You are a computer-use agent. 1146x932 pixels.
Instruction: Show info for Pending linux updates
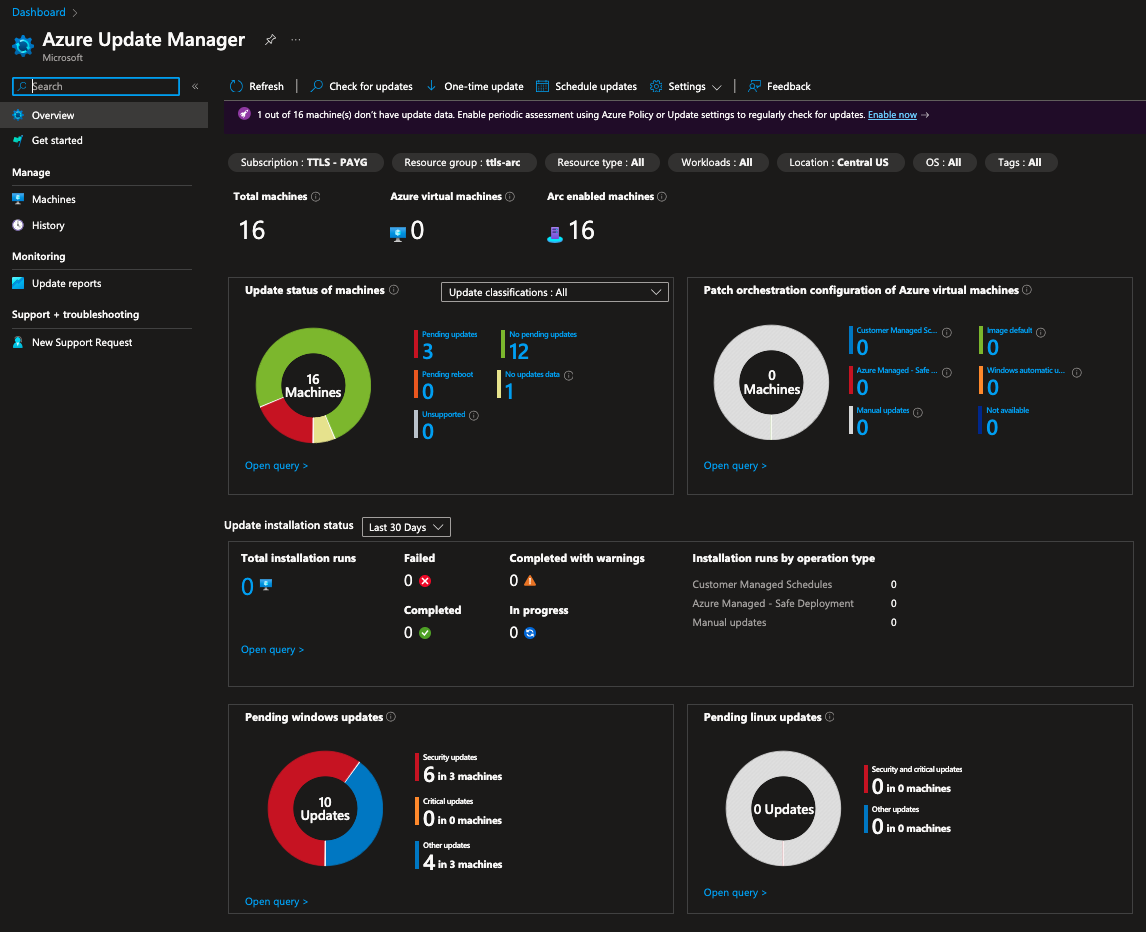(830, 717)
